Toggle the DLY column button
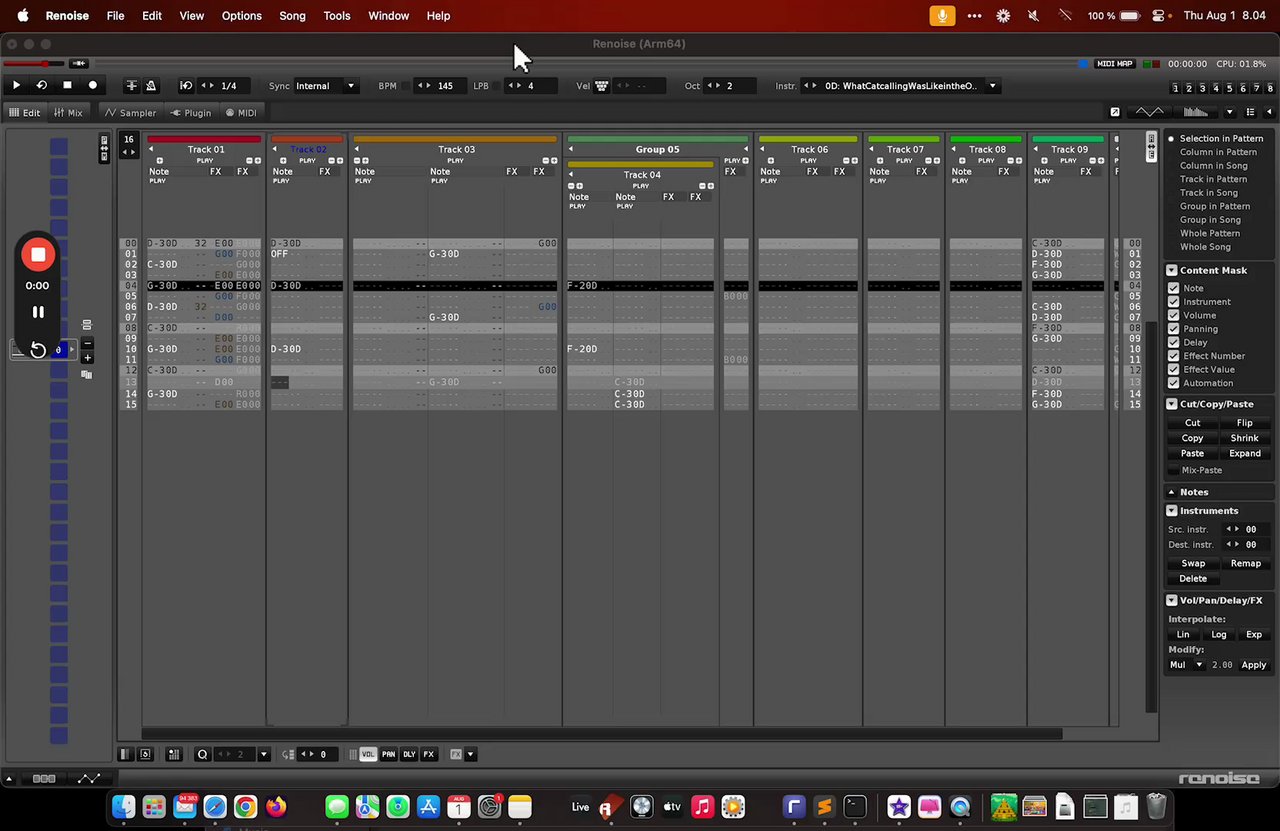The image size is (1280, 831). (409, 755)
